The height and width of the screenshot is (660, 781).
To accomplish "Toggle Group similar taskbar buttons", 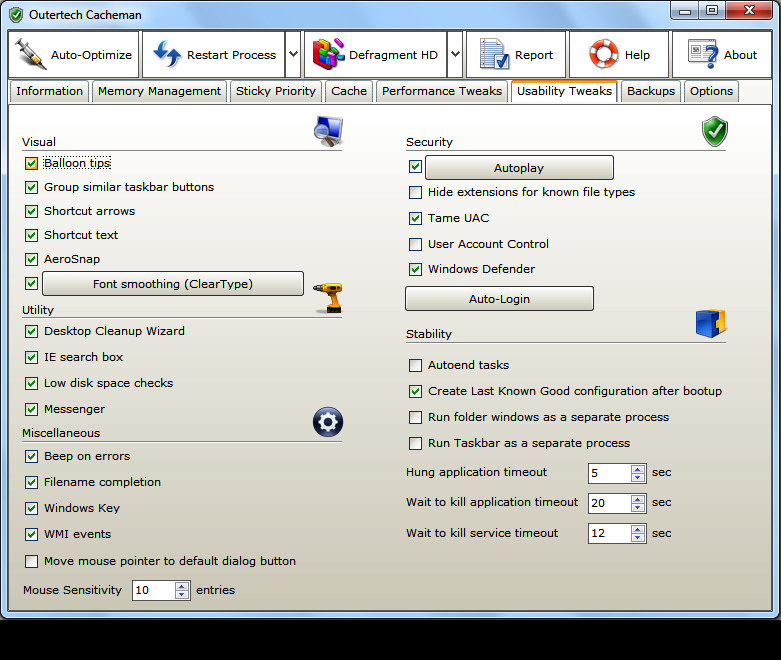I will (31, 187).
